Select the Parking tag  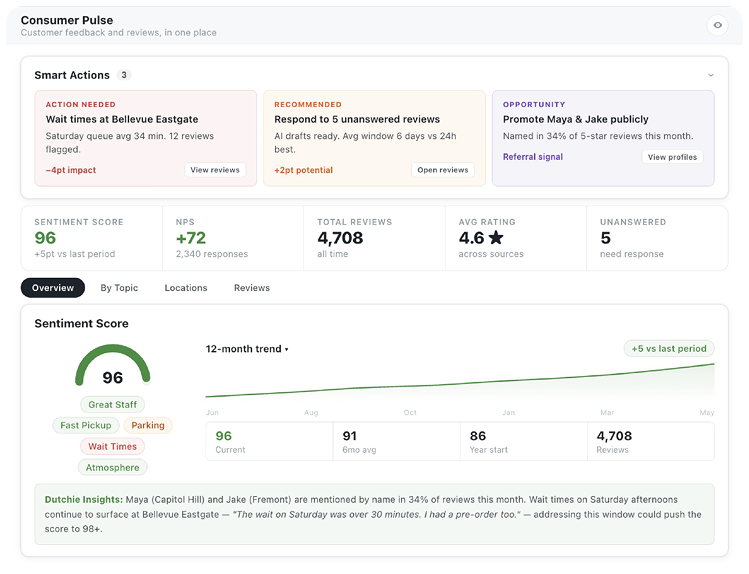[x=148, y=425]
